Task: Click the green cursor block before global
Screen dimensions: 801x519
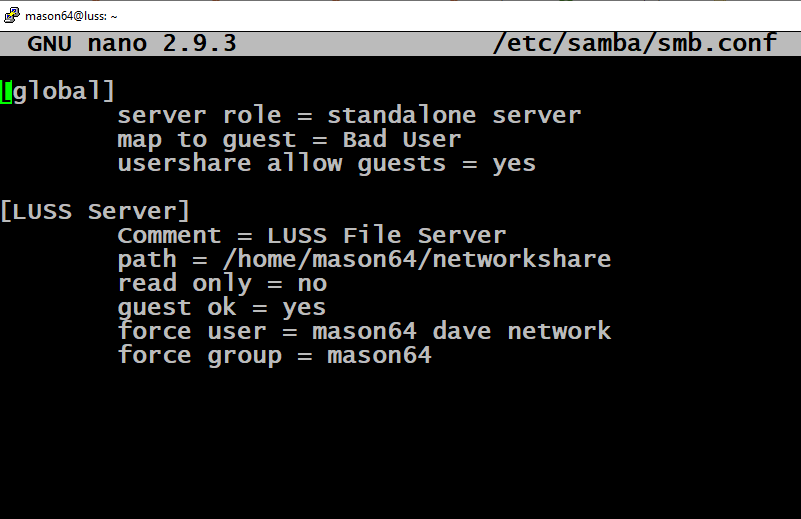Action: pos(6,92)
